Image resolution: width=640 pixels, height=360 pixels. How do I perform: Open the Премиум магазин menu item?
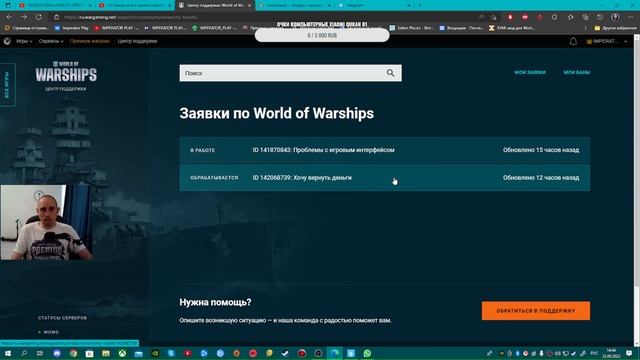[89, 41]
